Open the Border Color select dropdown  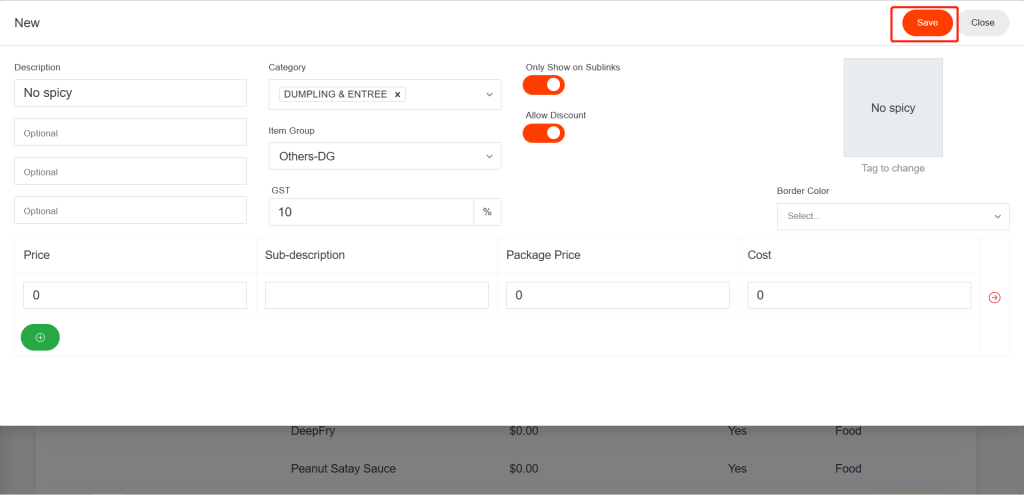pos(892,216)
